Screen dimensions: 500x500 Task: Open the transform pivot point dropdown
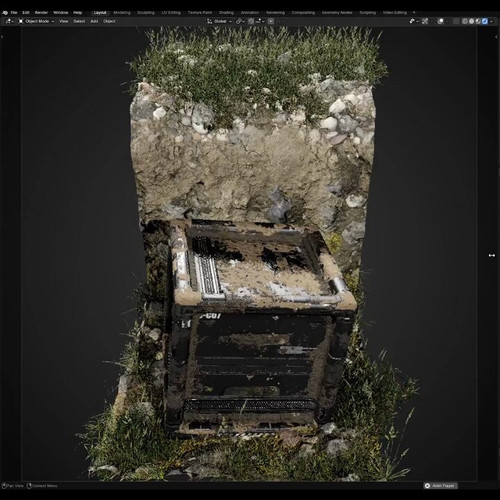click(240, 21)
